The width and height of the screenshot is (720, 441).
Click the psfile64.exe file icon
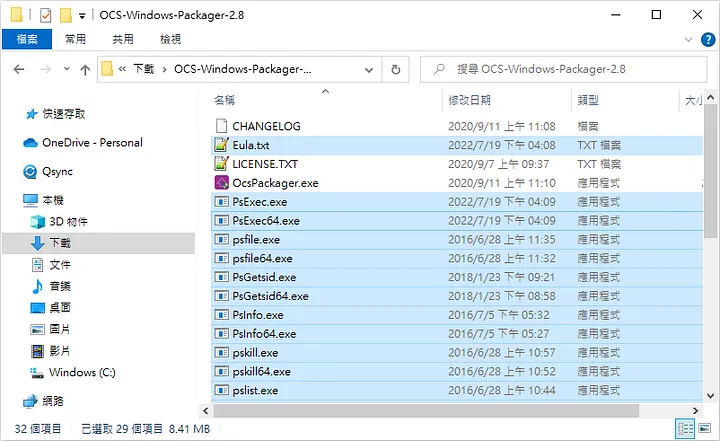pos(221,258)
